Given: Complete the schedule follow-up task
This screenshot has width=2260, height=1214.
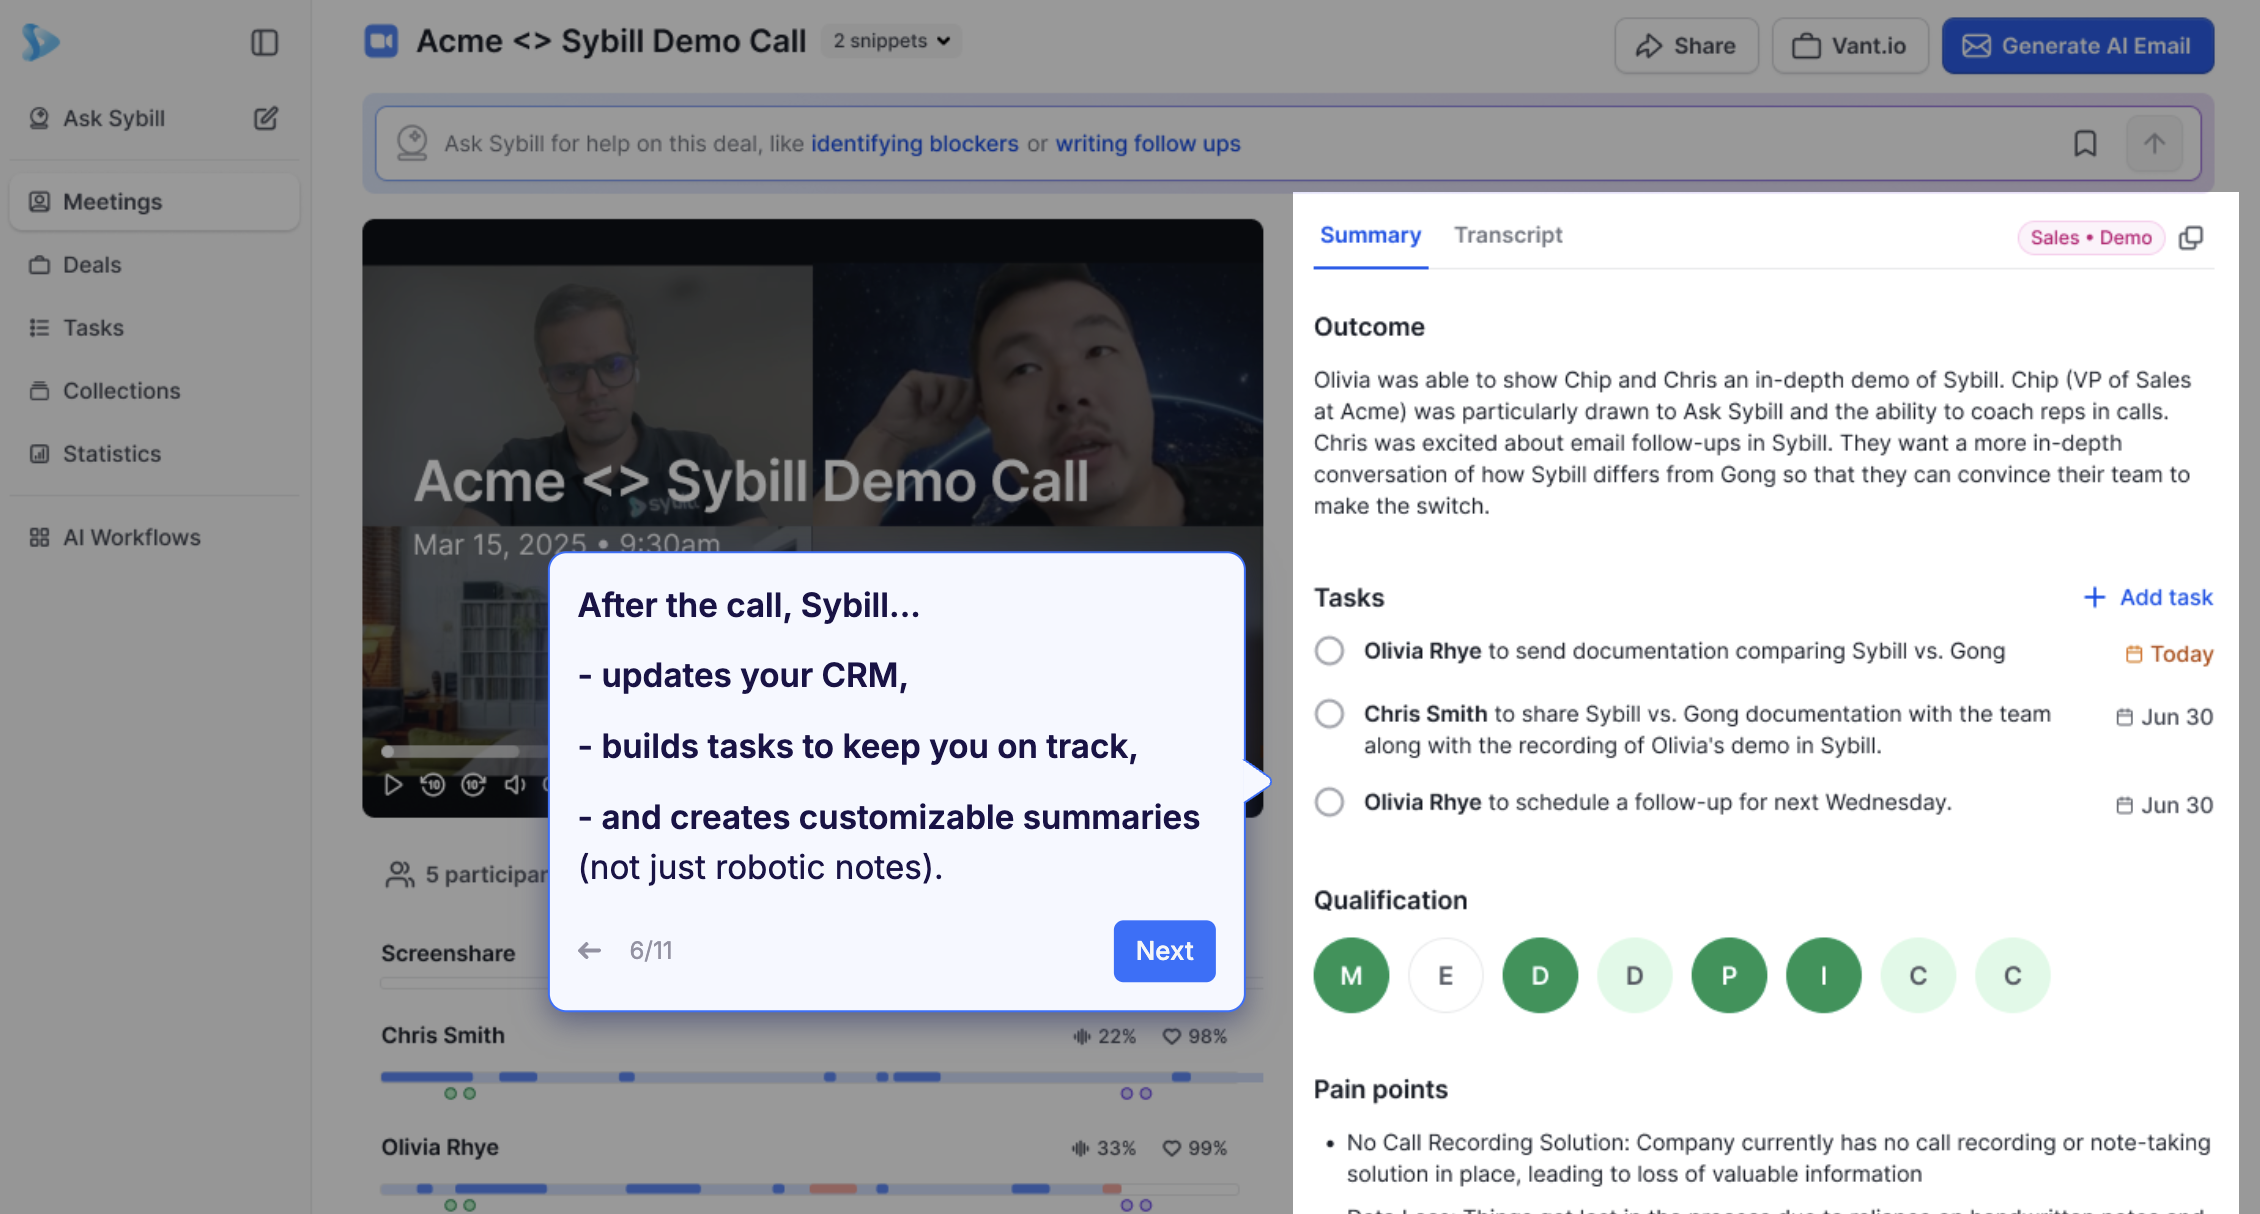Looking at the screenshot, I should coord(1329,802).
